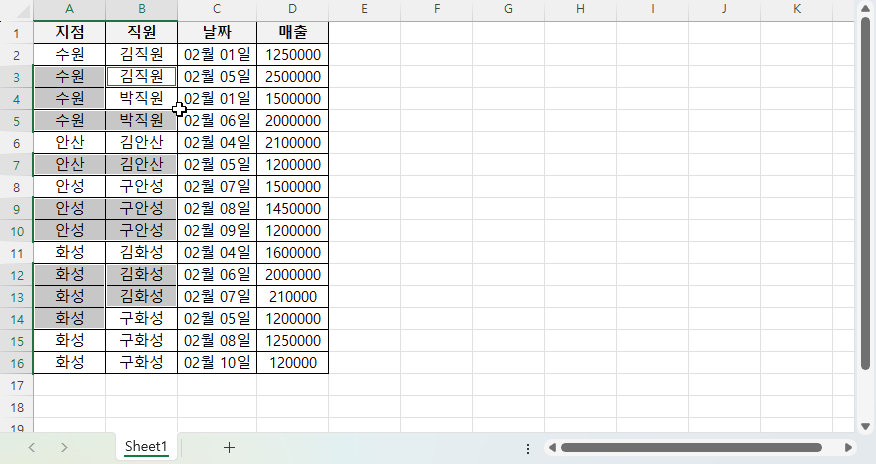Click the horizontal scrollbar's left arrow
Viewport: 876px width, 464px height.
[x=552, y=447]
